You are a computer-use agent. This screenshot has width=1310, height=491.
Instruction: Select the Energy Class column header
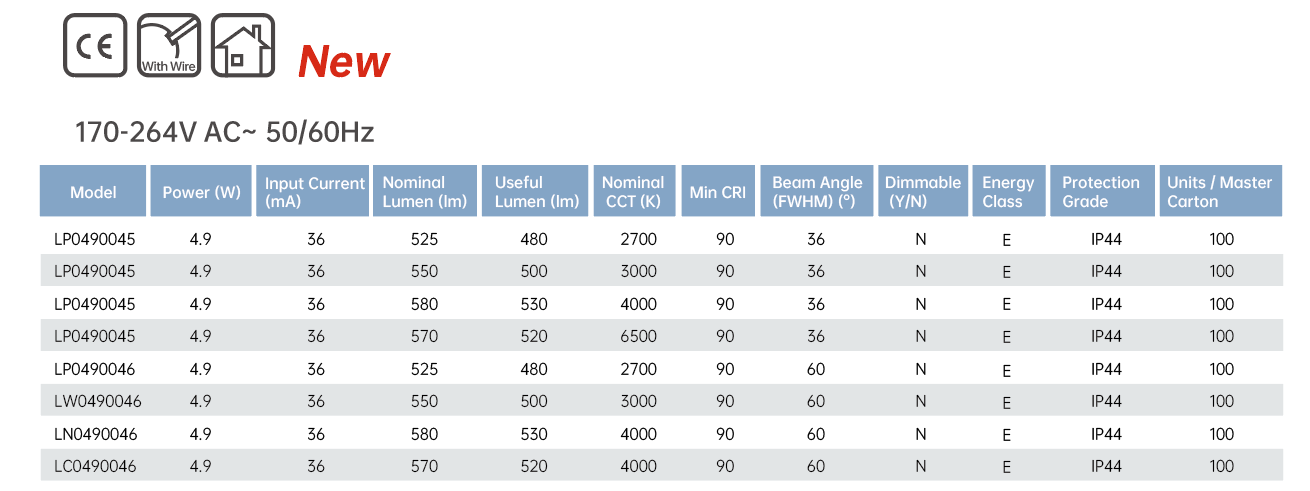1008,192
